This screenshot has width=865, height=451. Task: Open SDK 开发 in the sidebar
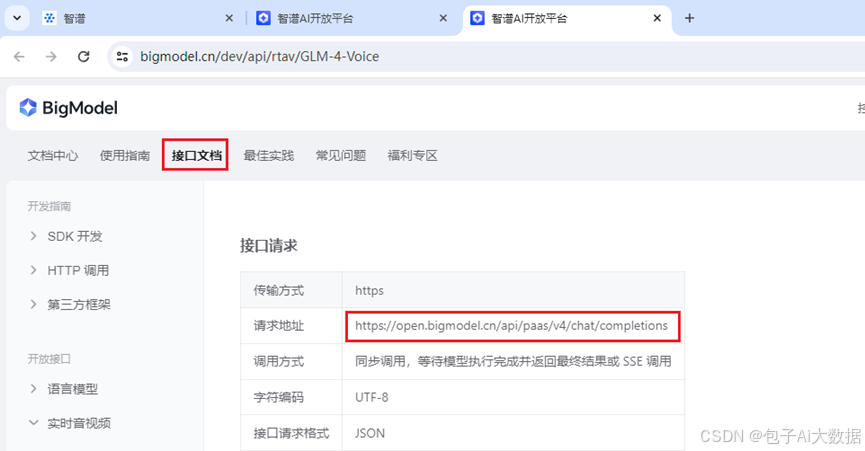(x=75, y=236)
